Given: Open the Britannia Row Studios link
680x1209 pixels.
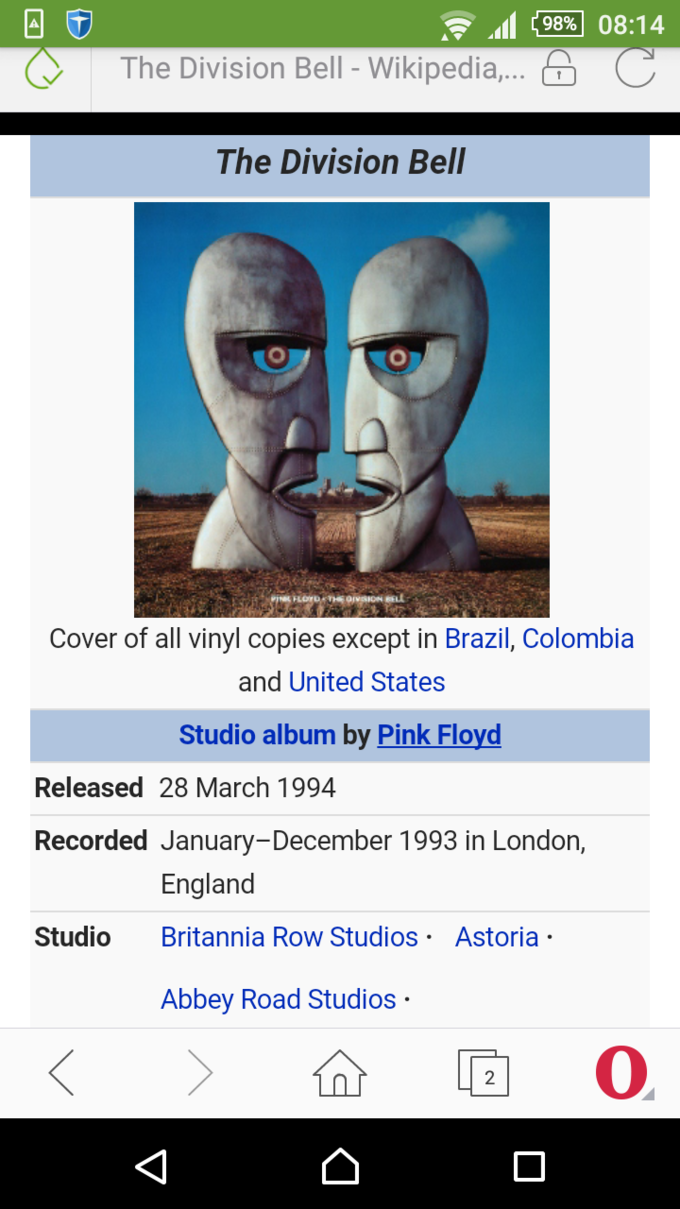Looking at the screenshot, I should pos(289,937).
